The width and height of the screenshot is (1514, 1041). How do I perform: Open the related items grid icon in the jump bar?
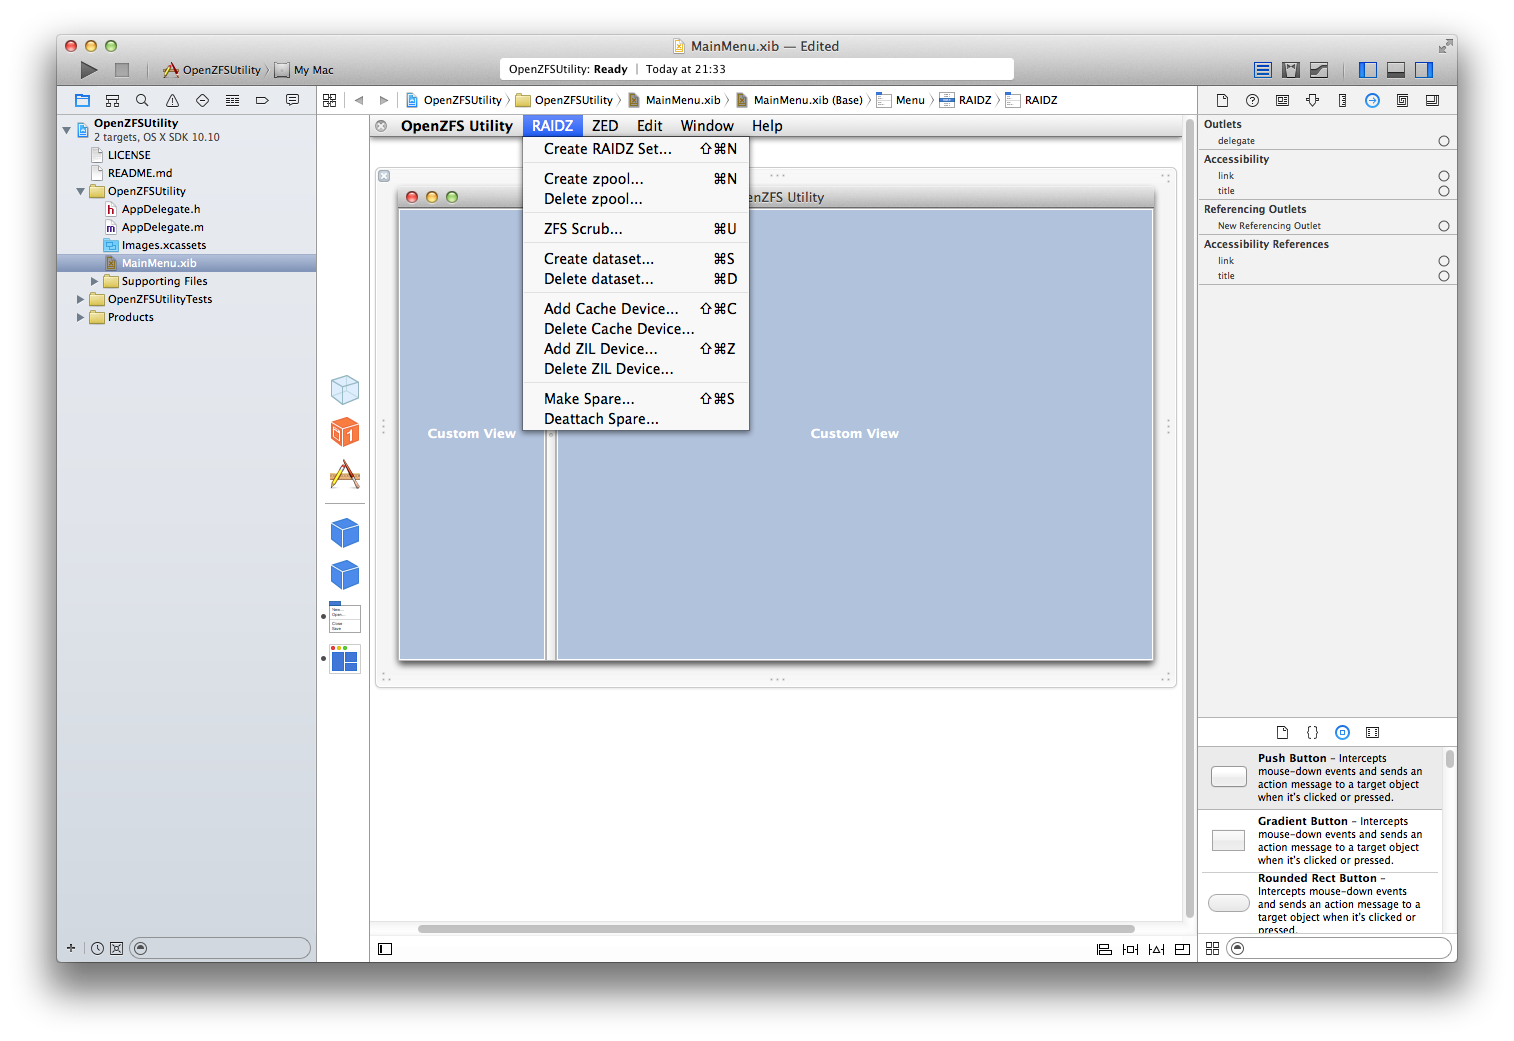click(x=329, y=100)
